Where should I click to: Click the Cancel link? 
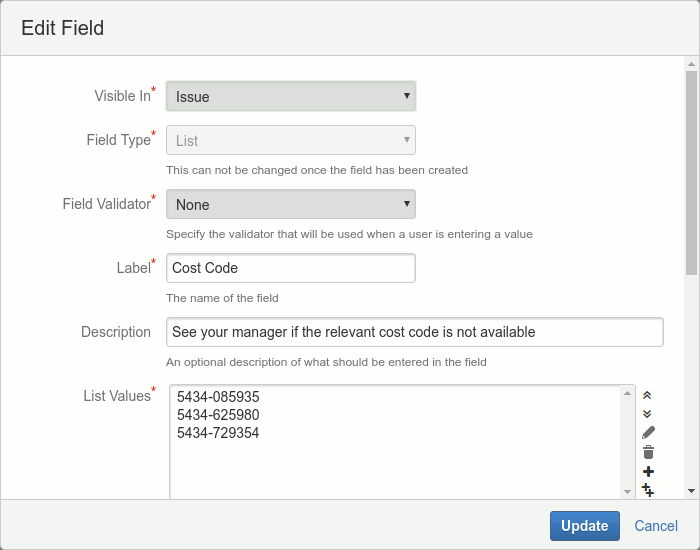tap(656, 526)
